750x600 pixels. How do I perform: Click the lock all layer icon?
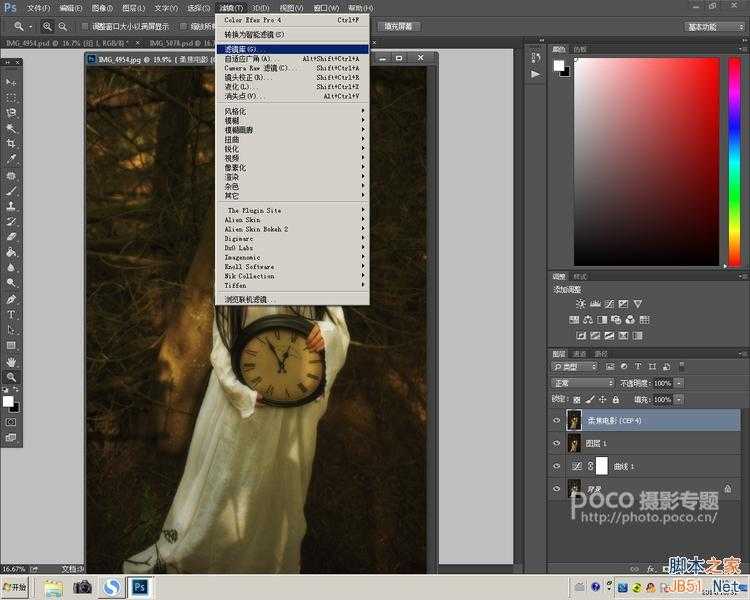point(616,399)
